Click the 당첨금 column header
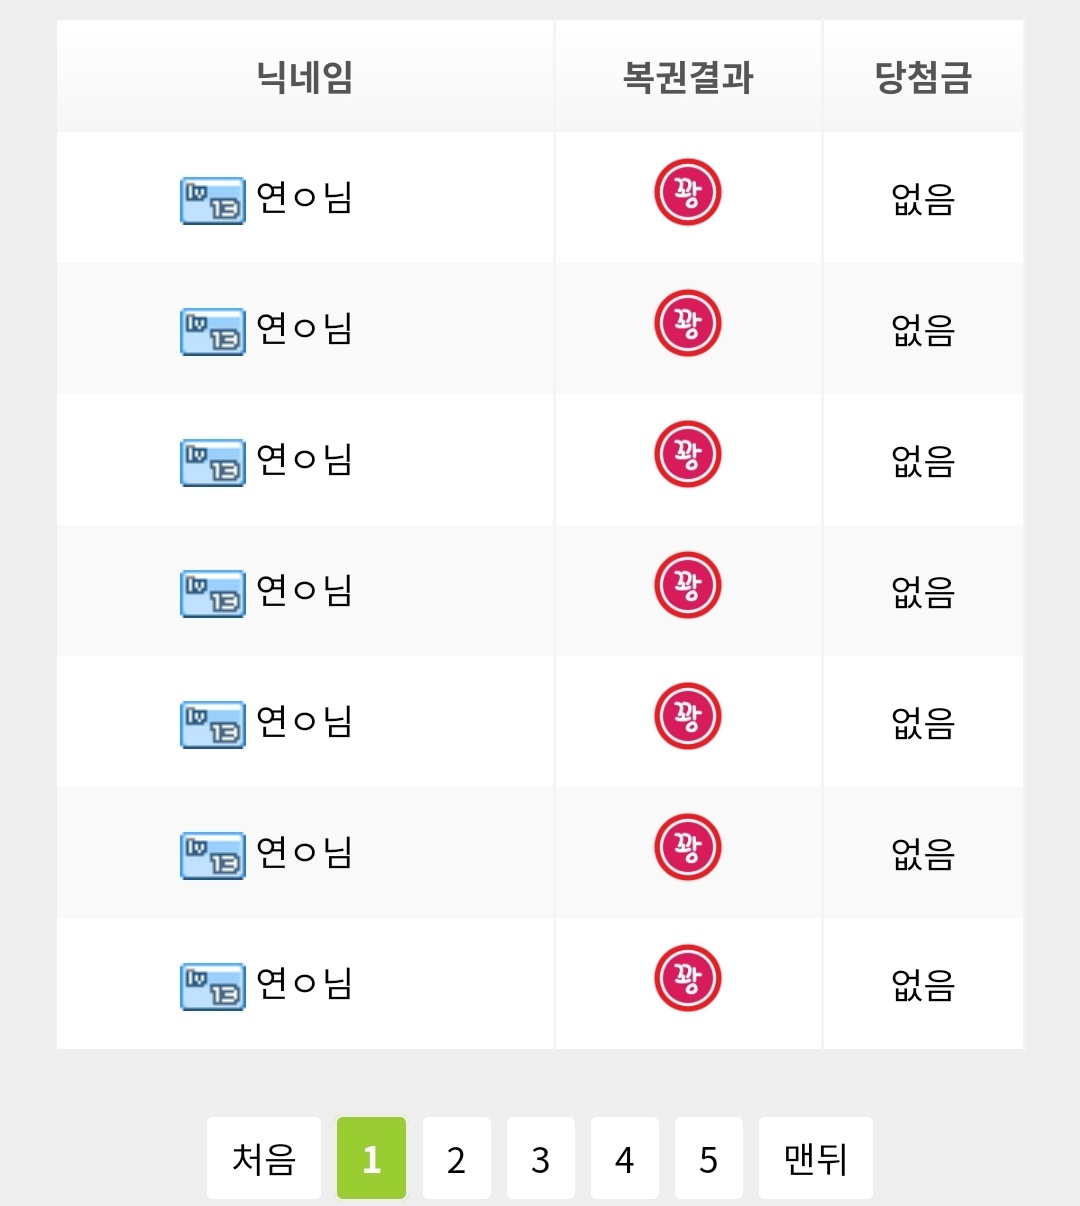 [x=923, y=77]
